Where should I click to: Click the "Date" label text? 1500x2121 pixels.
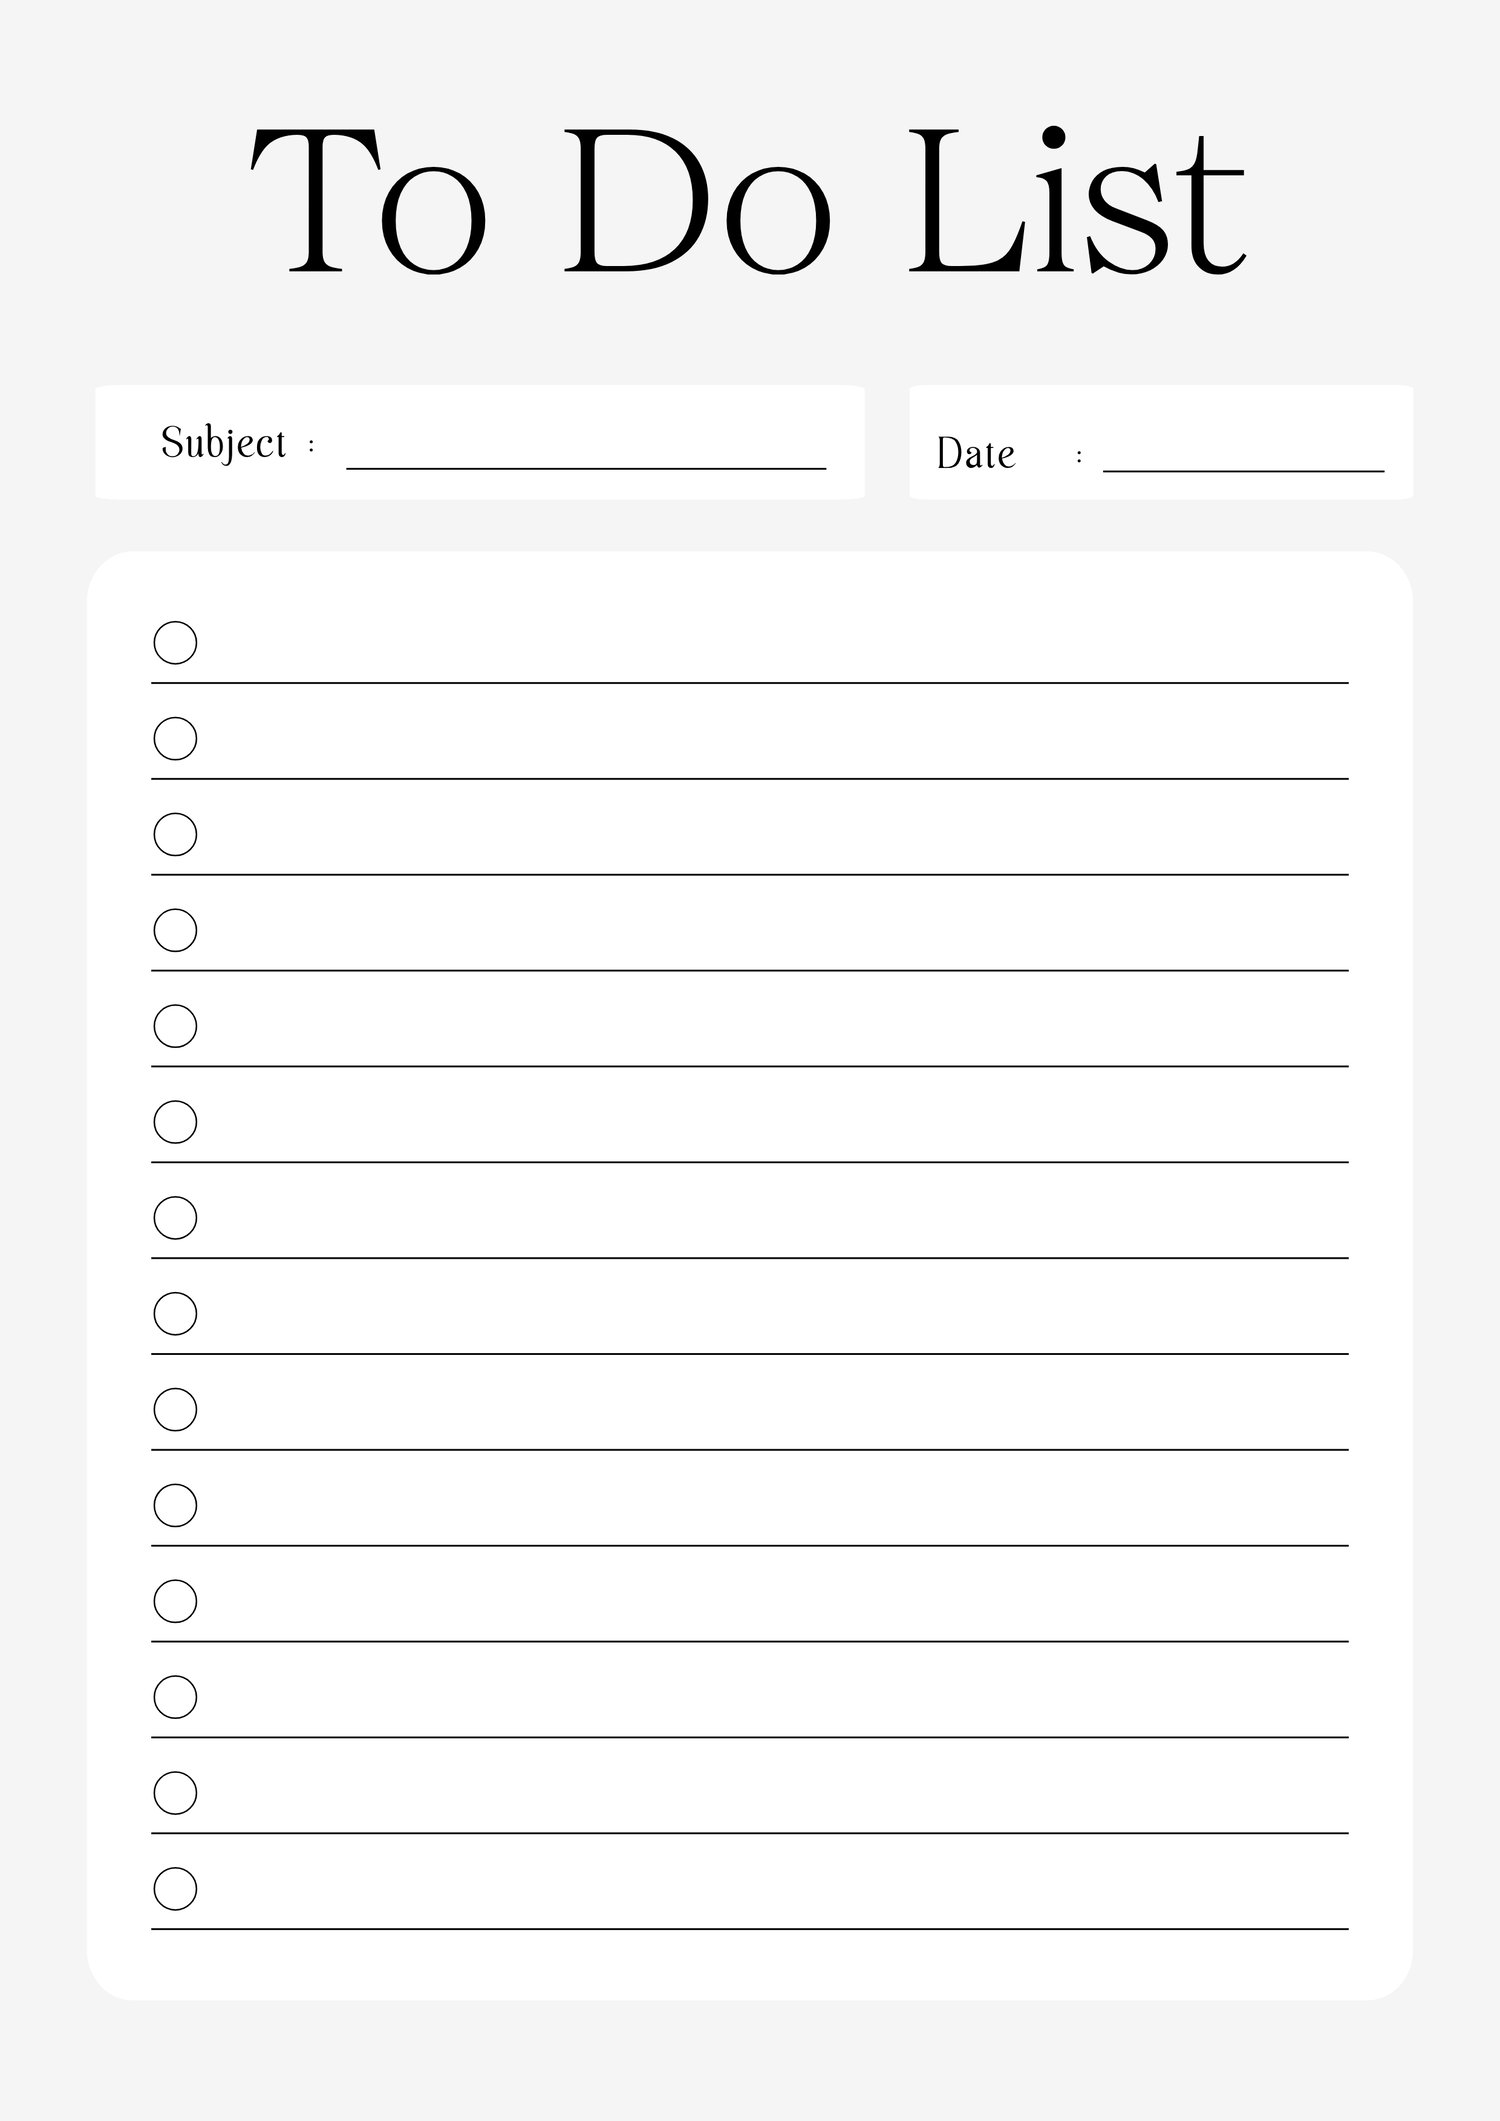click(975, 454)
